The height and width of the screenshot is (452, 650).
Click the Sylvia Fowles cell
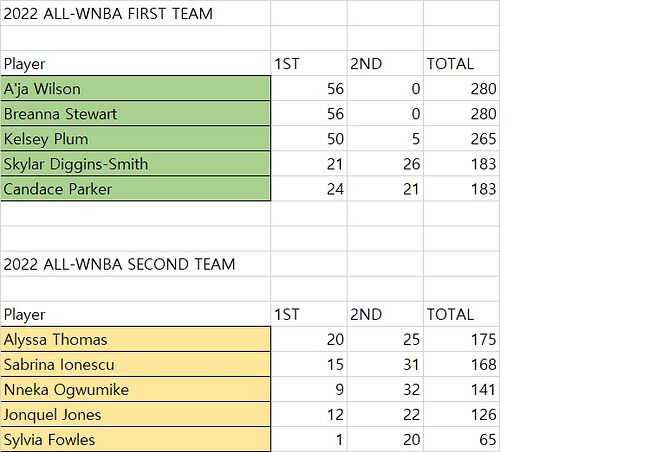coord(135,440)
